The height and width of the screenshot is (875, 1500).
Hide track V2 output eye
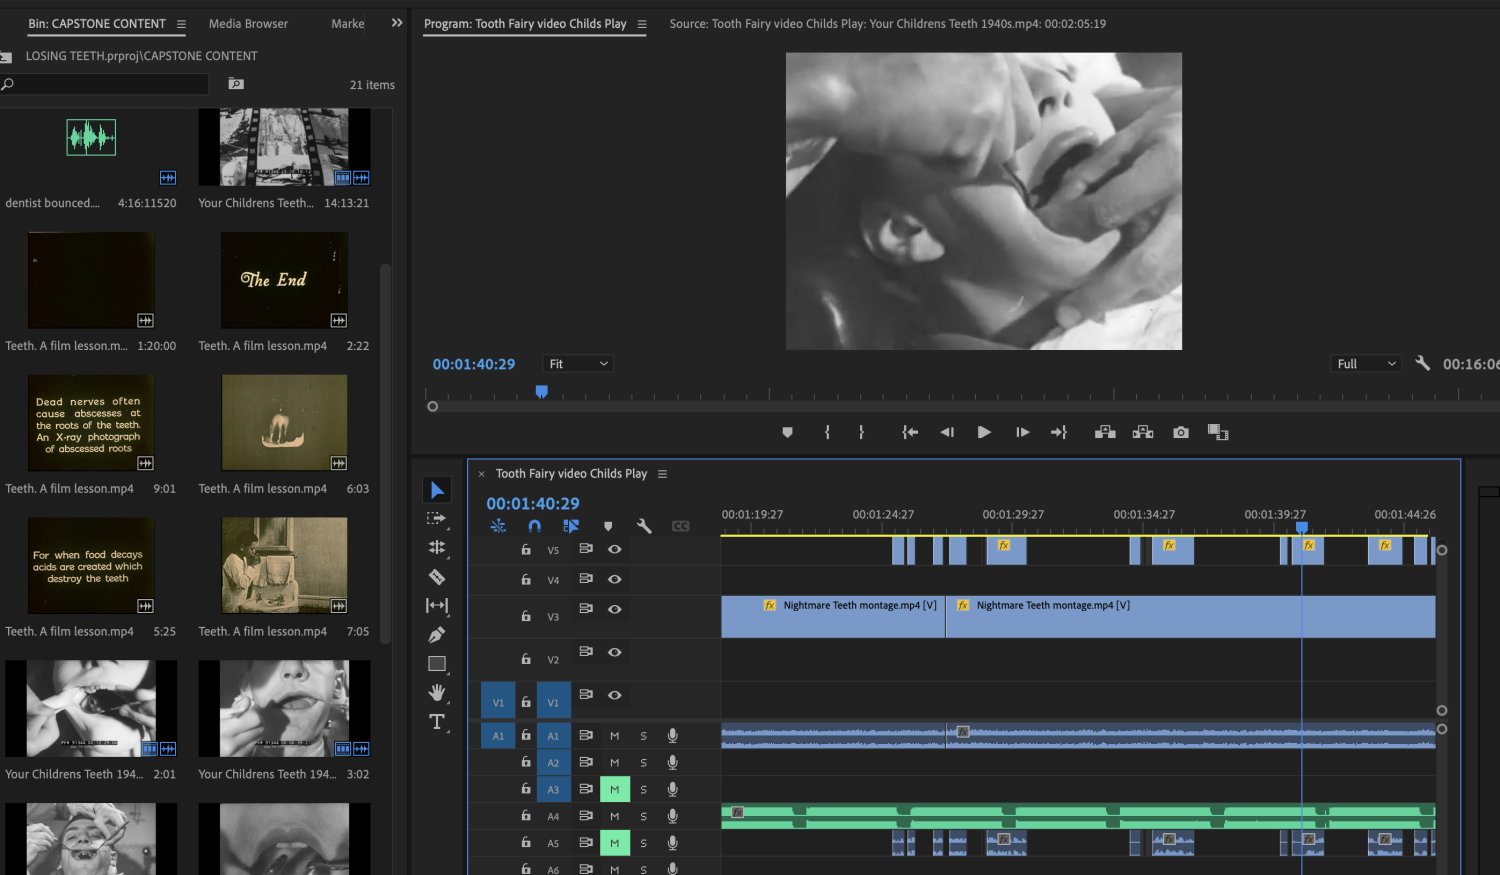615,652
